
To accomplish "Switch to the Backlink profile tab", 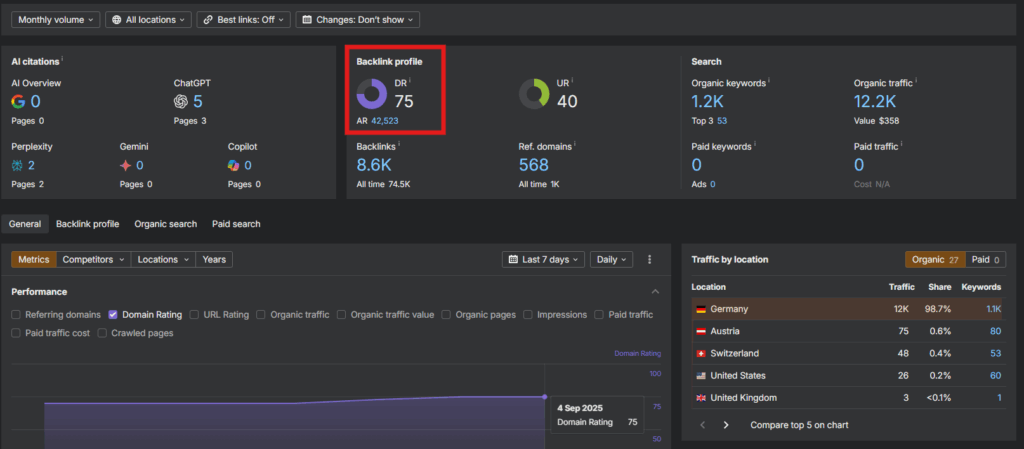I will pos(88,224).
